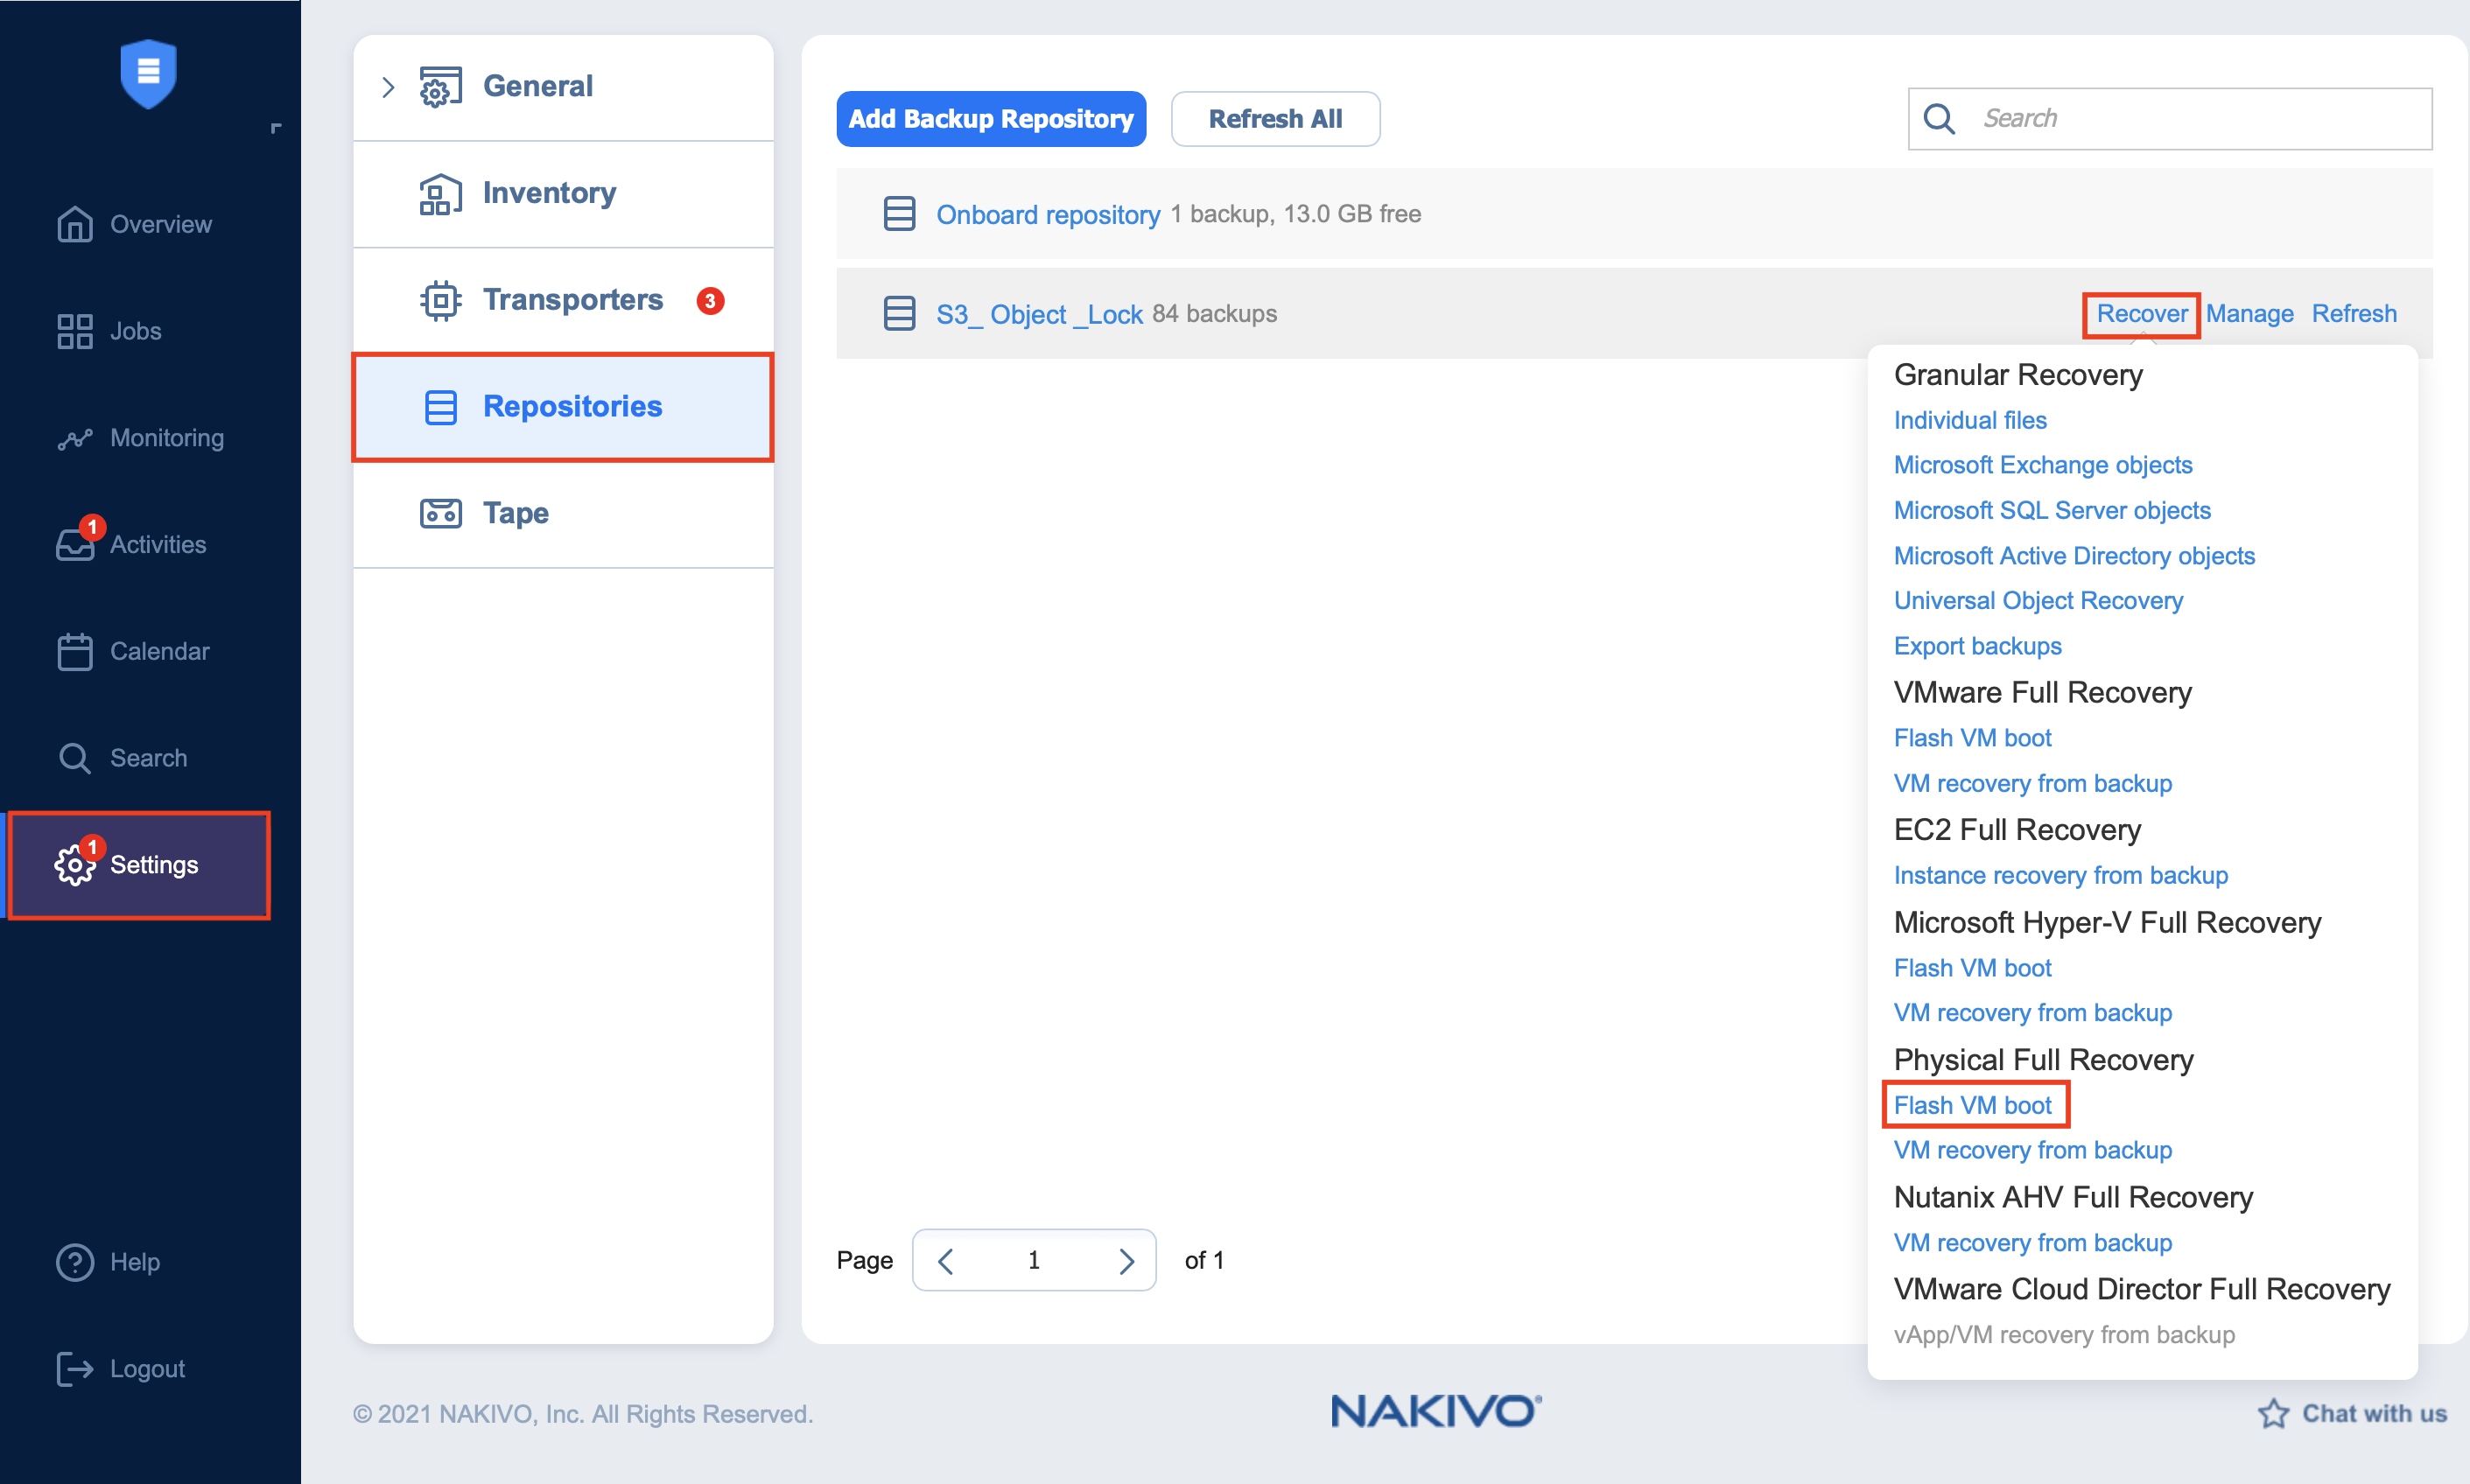Screen dimensions: 2470x1484
Task: Choose Instance recovery from backup for EC2
Action: [x=2060, y=876]
